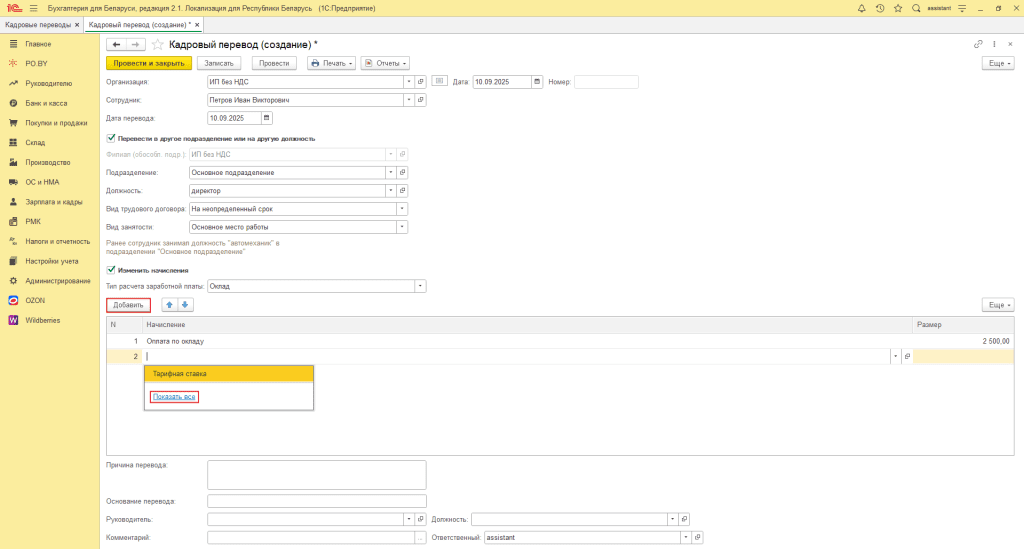The width and height of the screenshot is (1024, 549).
Task: Select Кадровый перевод (создание) tab
Action: 140,25
